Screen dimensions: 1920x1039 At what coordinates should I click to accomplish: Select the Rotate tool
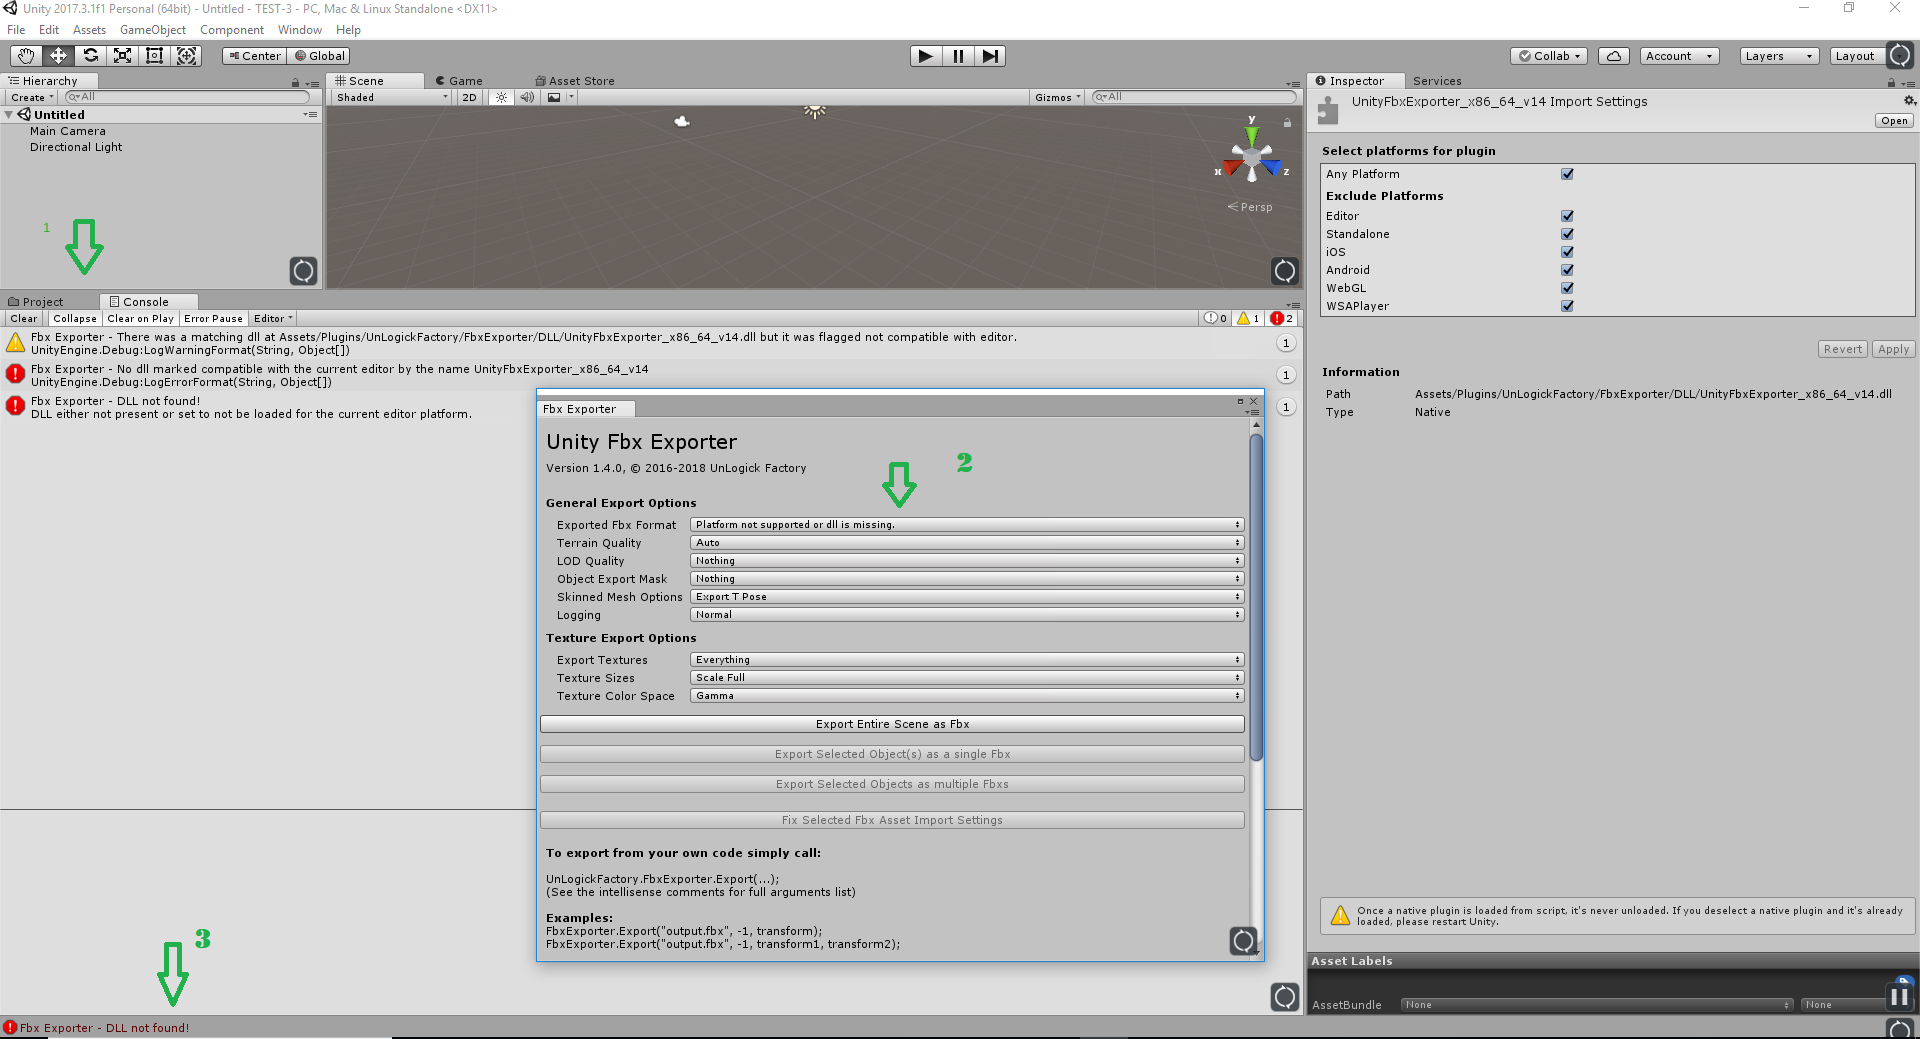pos(90,56)
